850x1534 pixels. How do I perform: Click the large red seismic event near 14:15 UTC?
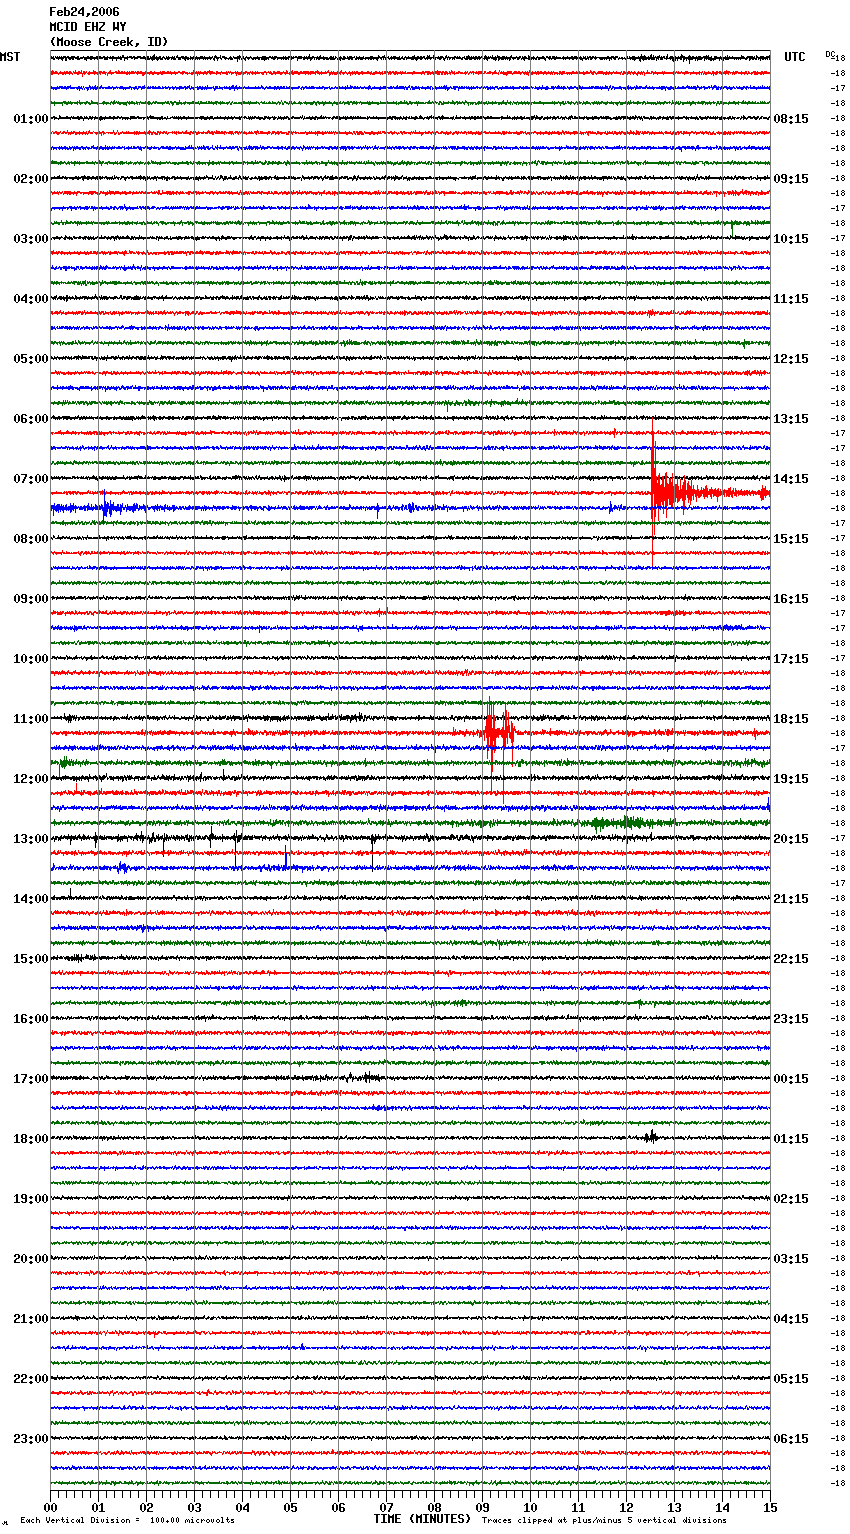click(690, 492)
